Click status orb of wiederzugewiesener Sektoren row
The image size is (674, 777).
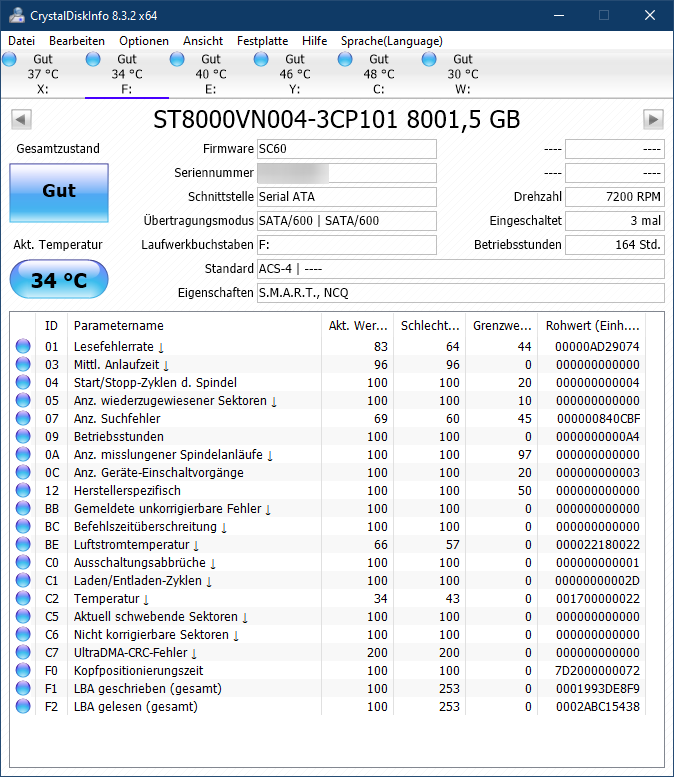click(x=23, y=400)
